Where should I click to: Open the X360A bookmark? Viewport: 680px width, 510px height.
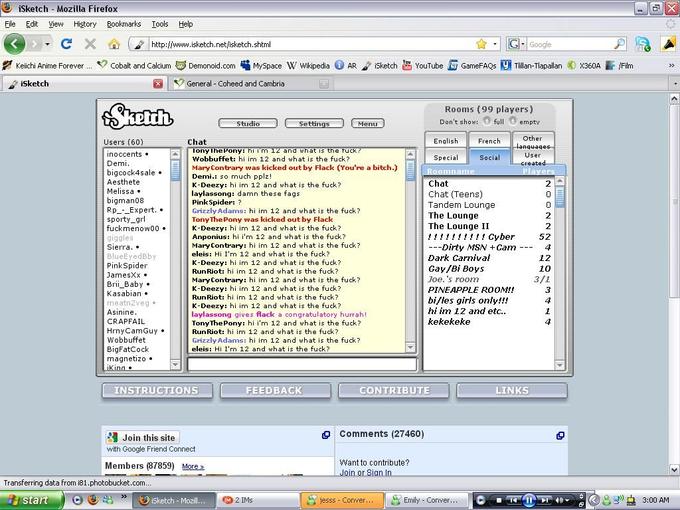click(584, 65)
